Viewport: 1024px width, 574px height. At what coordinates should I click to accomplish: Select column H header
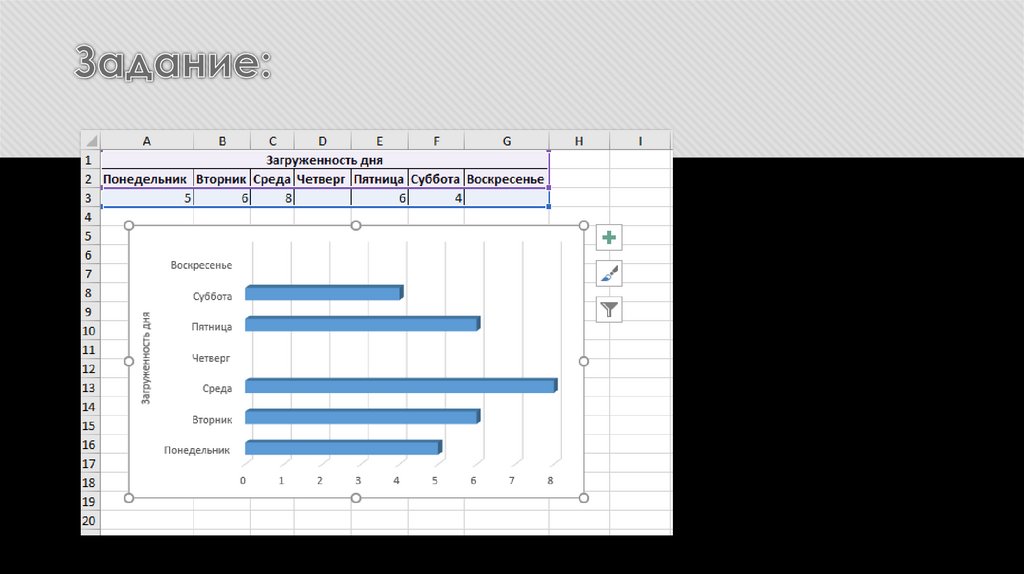click(579, 141)
